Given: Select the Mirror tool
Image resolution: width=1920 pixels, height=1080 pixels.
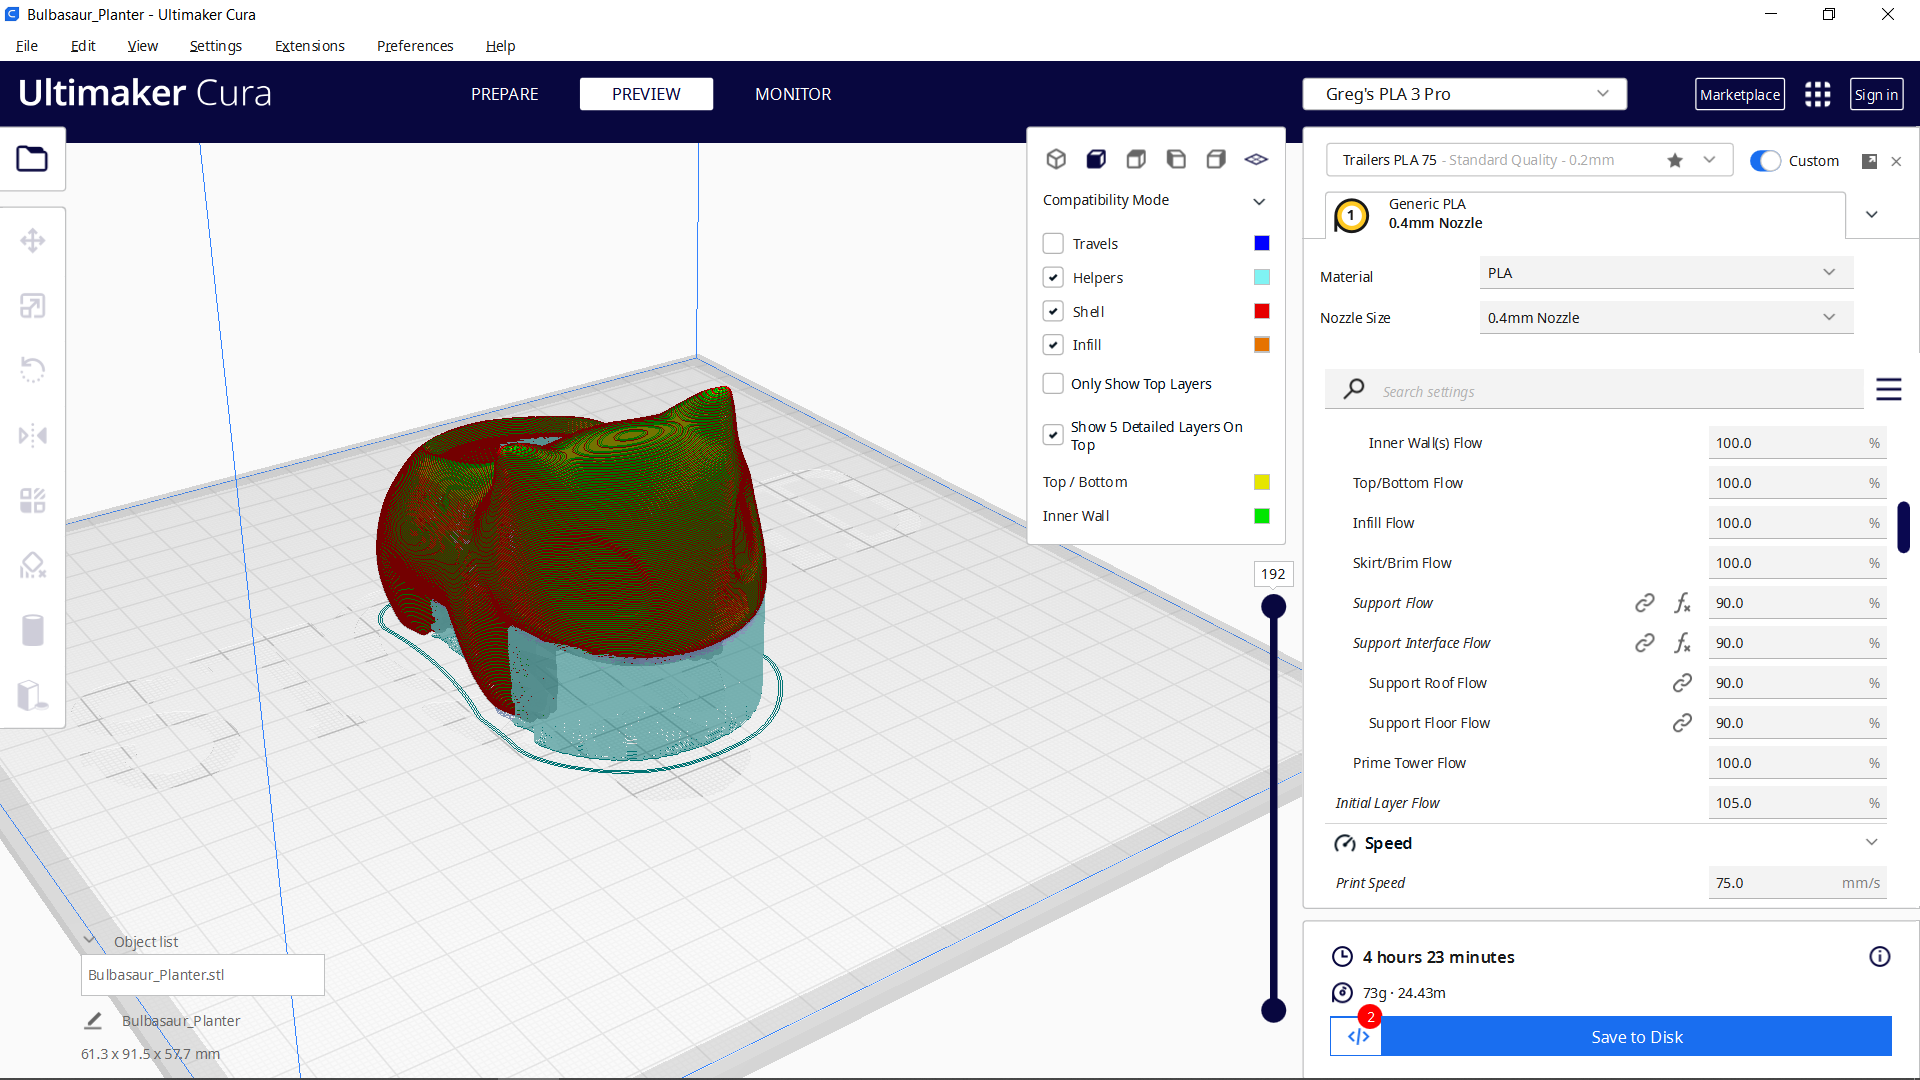Looking at the screenshot, I should click(33, 435).
